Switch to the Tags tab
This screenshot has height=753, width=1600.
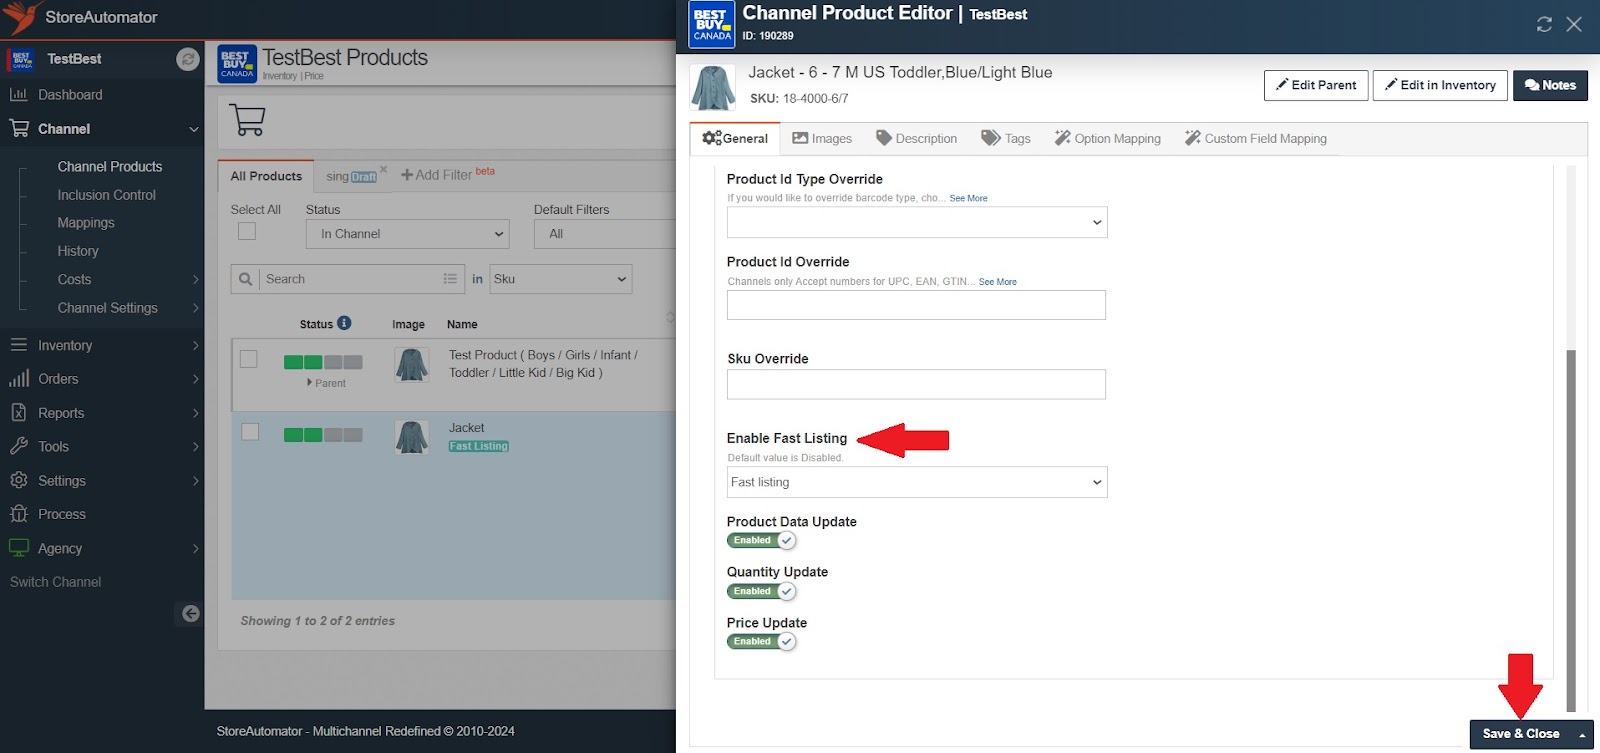tap(1006, 139)
